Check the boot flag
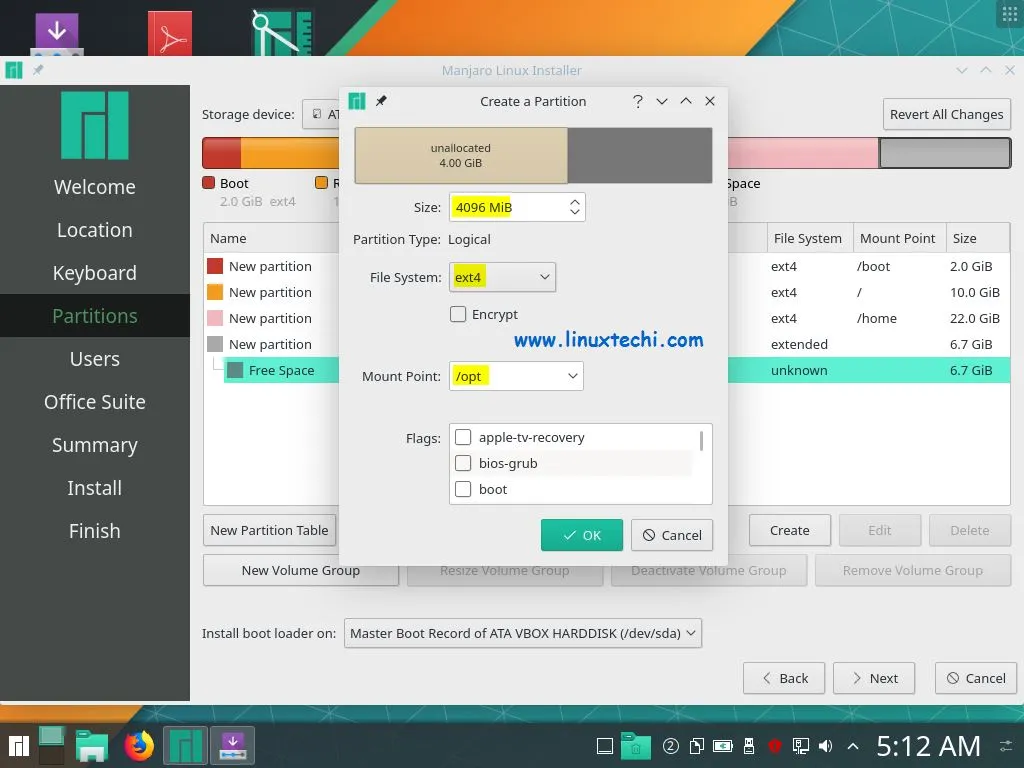The height and width of the screenshot is (768, 1024). click(463, 489)
